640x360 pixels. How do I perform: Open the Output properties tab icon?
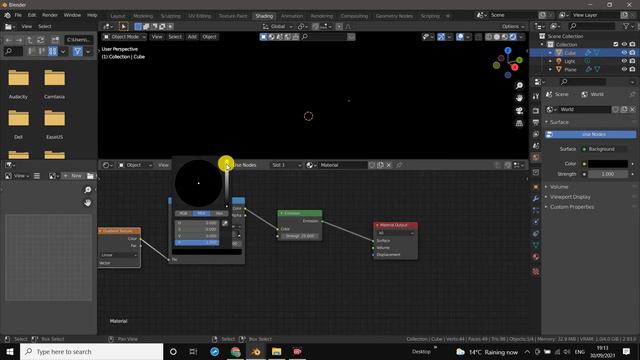pos(536,122)
